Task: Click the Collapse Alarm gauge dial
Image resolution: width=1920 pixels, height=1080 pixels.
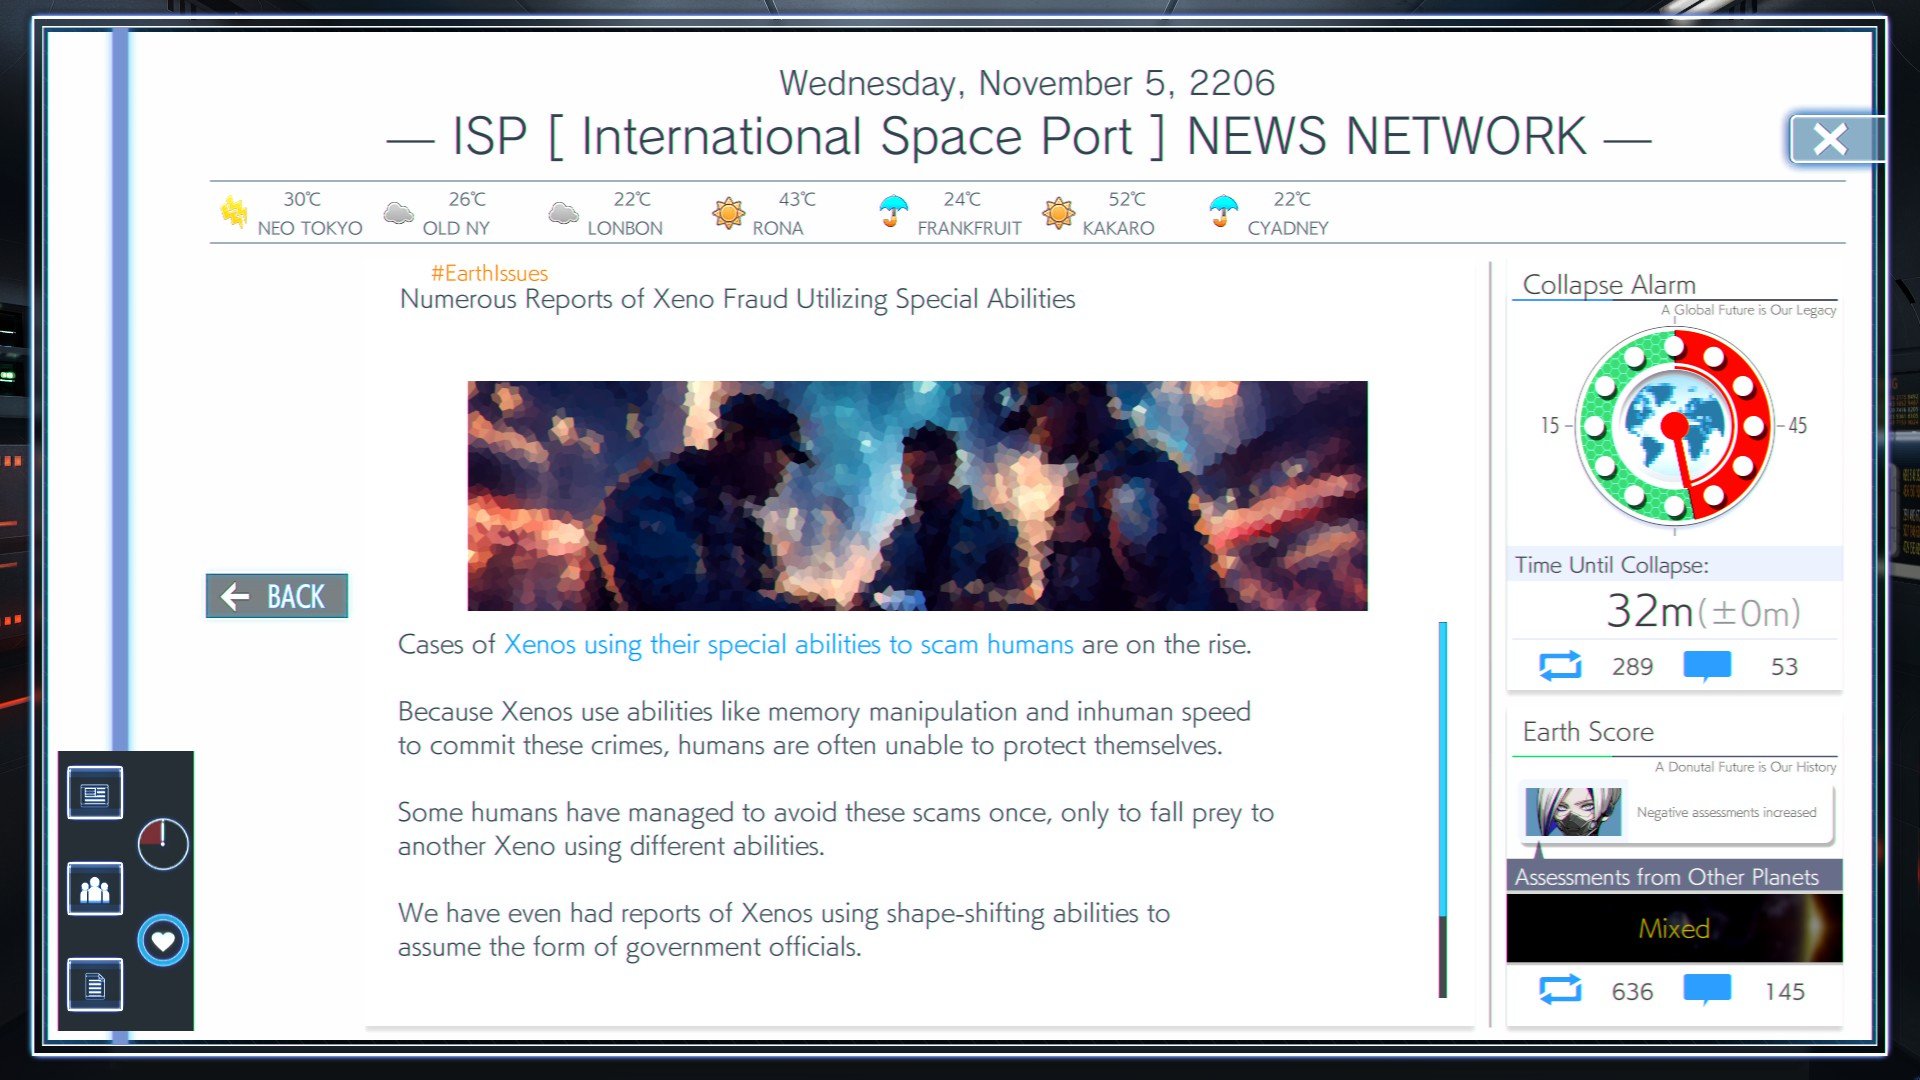Action: [x=1674, y=426]
